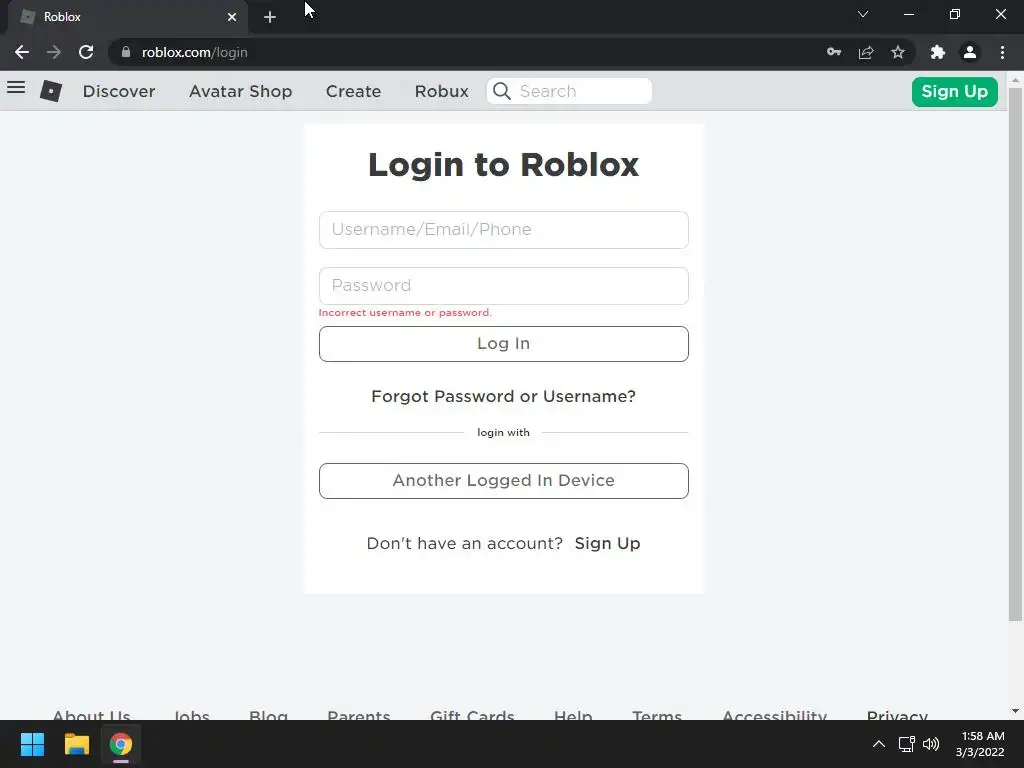Open a new tab with the plus icon
Image resolution: width=1024 pixels, height=768 pixels.
pyautogui.click(x=270, y=17)
